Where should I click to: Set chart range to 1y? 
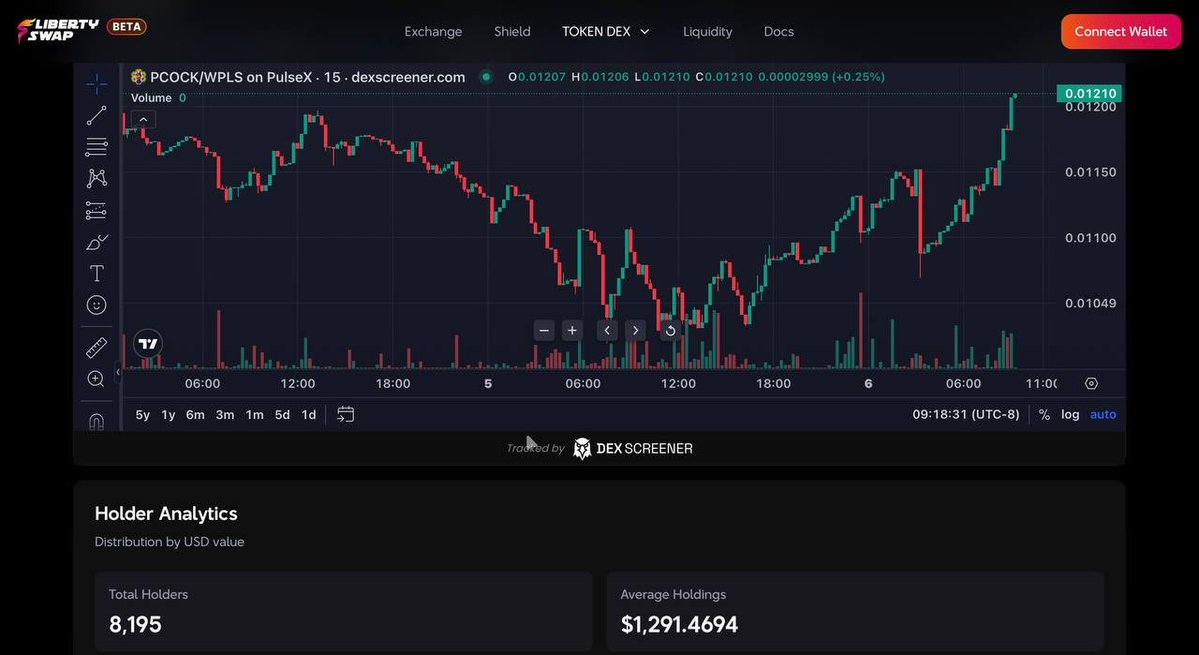tap(168, 415)
